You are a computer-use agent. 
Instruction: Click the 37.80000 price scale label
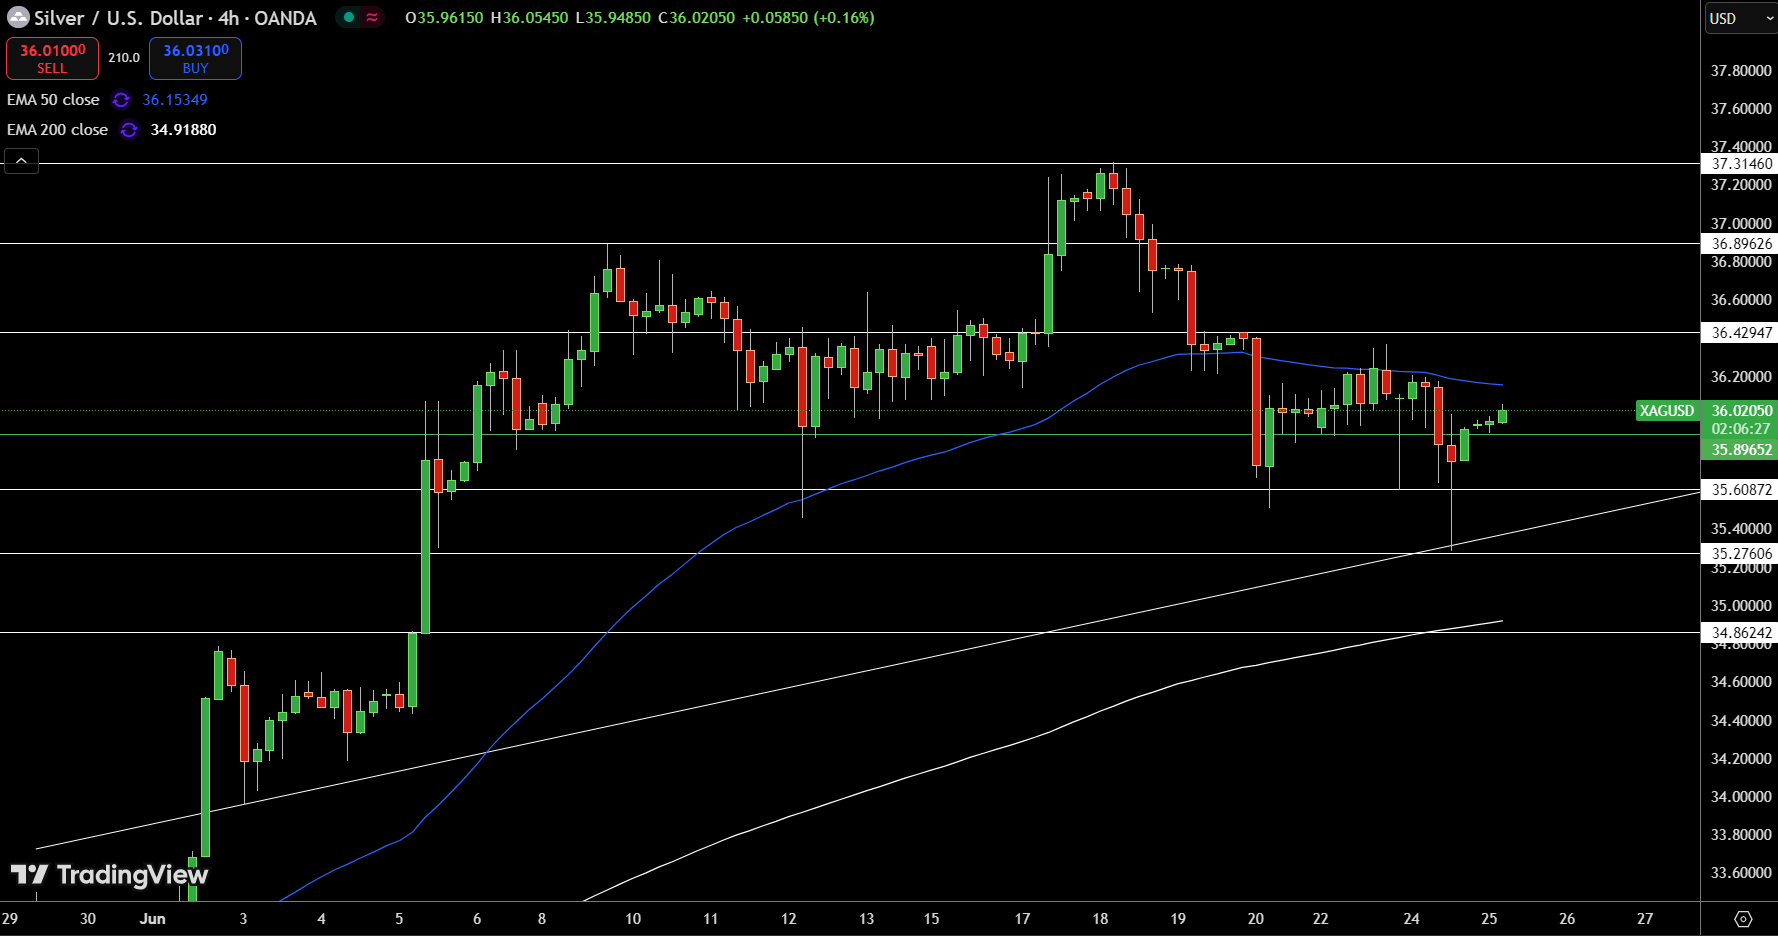click(1741, 71)
